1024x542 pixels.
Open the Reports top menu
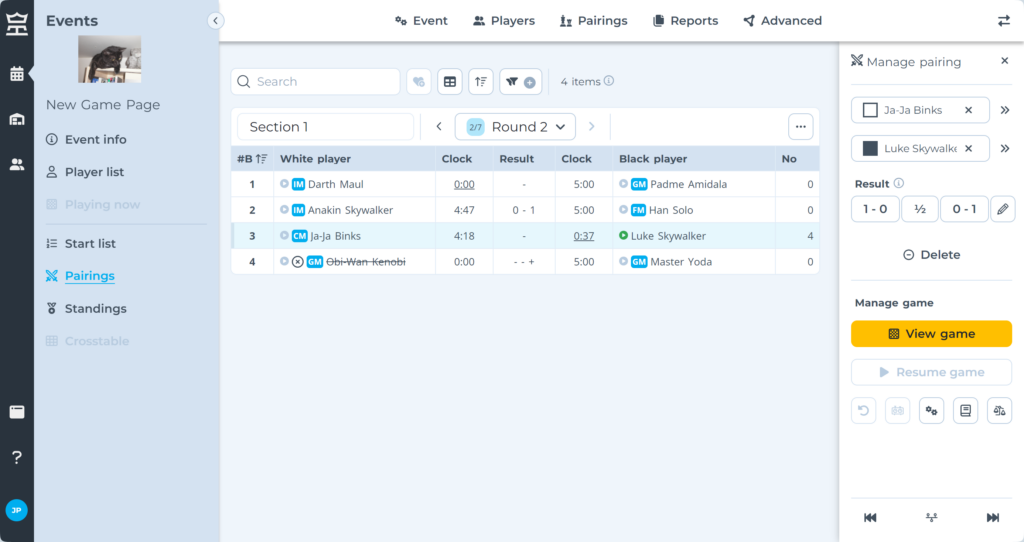pos(685,21)
